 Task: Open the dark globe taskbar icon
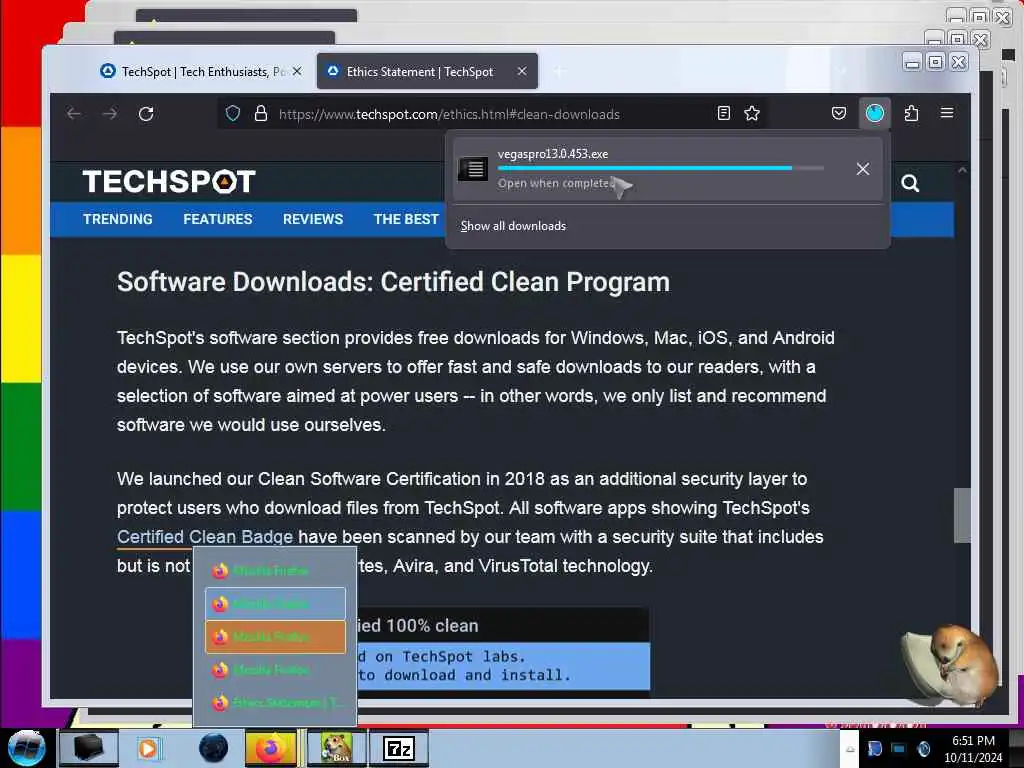(x=214, y=748)
